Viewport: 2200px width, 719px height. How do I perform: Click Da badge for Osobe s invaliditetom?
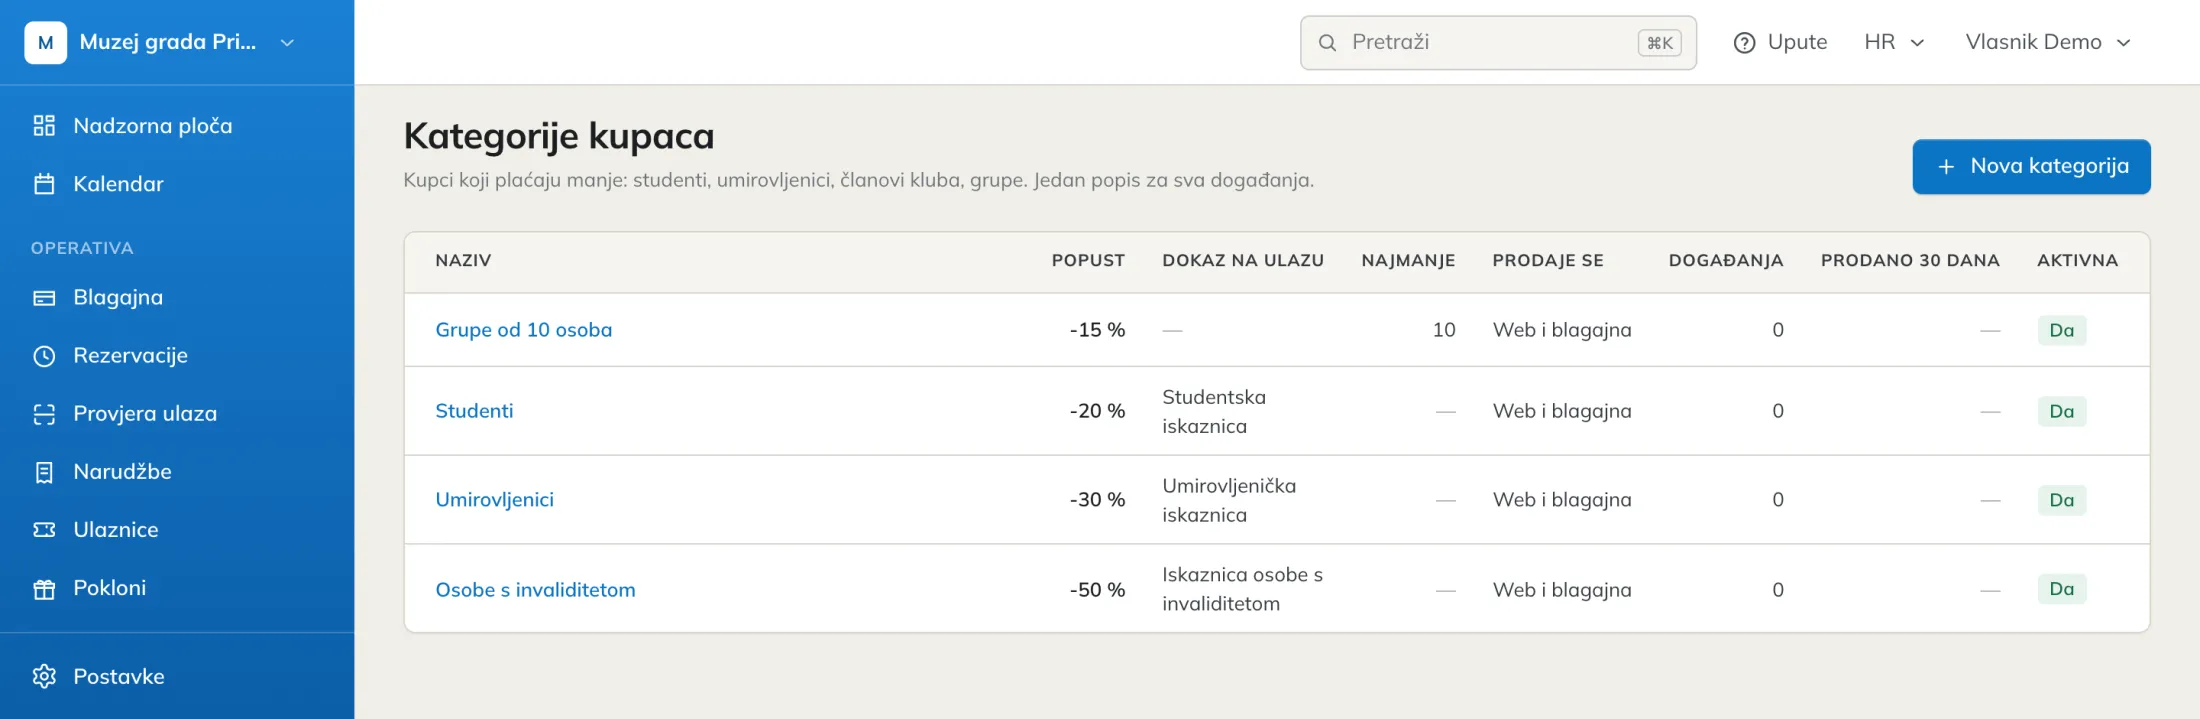point(2062,589)
